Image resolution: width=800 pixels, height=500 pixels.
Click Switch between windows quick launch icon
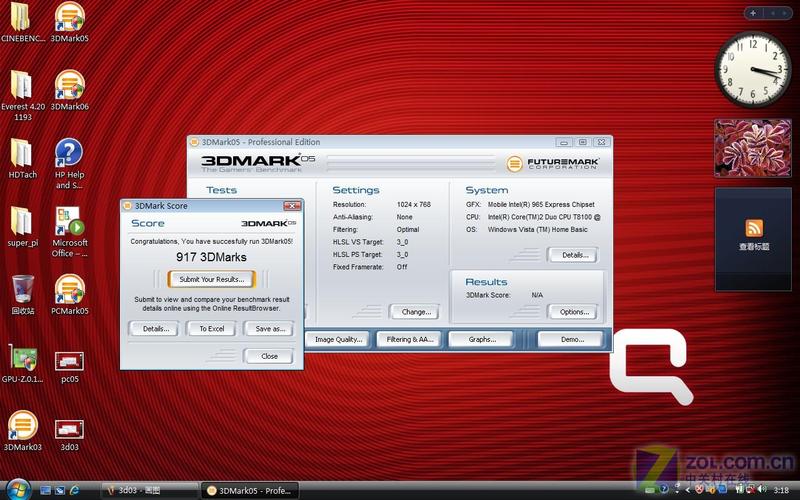[x=60, y=490]
